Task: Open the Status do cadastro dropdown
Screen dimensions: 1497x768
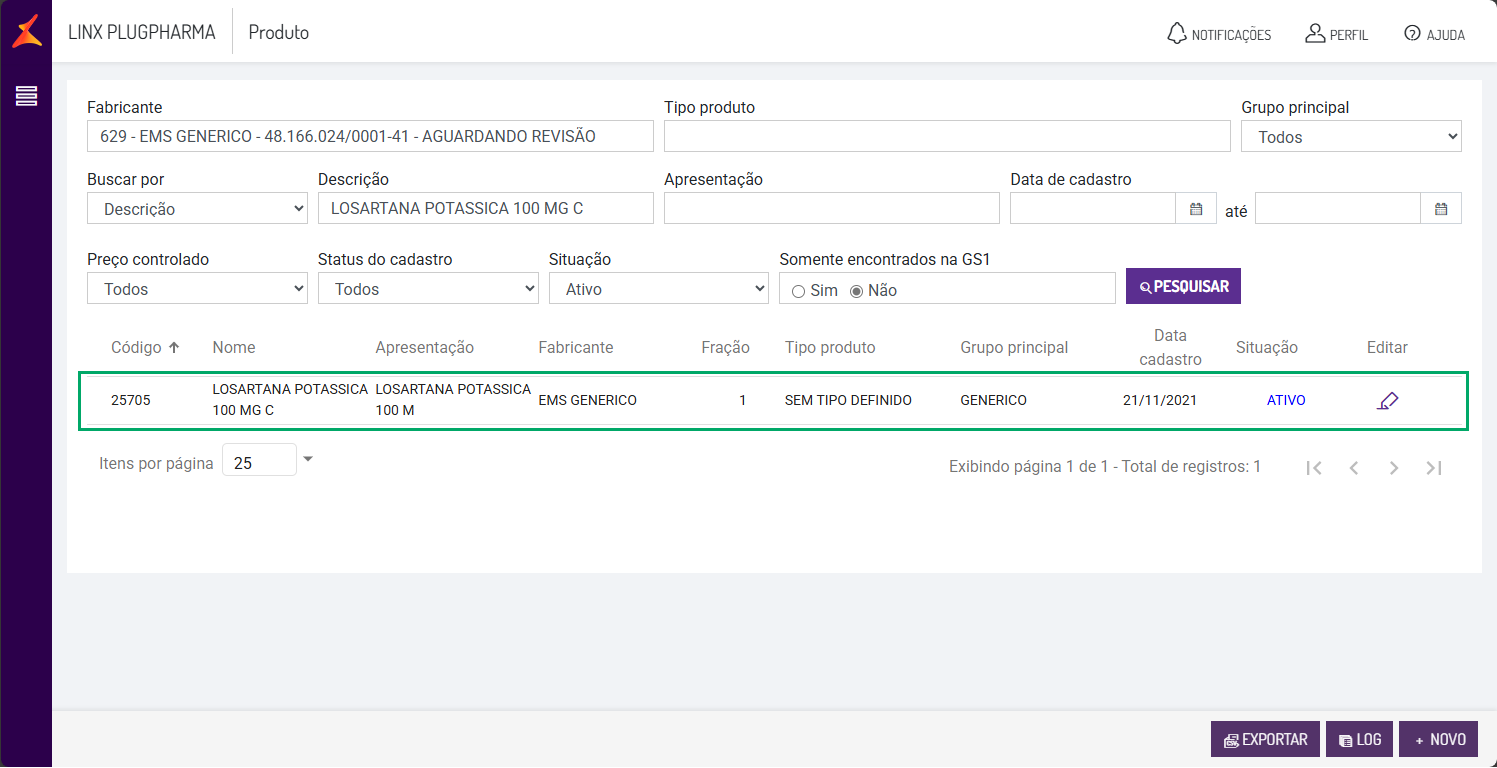Action: pyautogui.click(x=428, y=289)
